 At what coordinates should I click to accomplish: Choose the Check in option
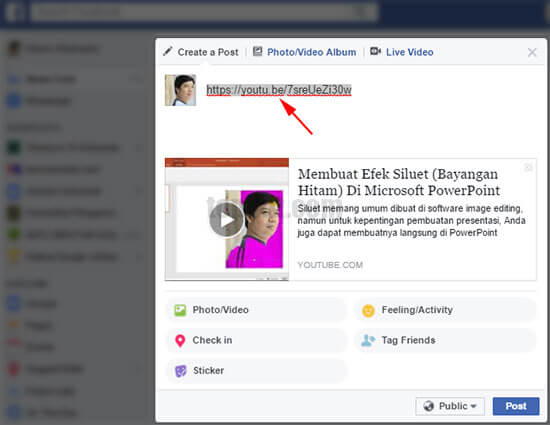tap(256, 340)
